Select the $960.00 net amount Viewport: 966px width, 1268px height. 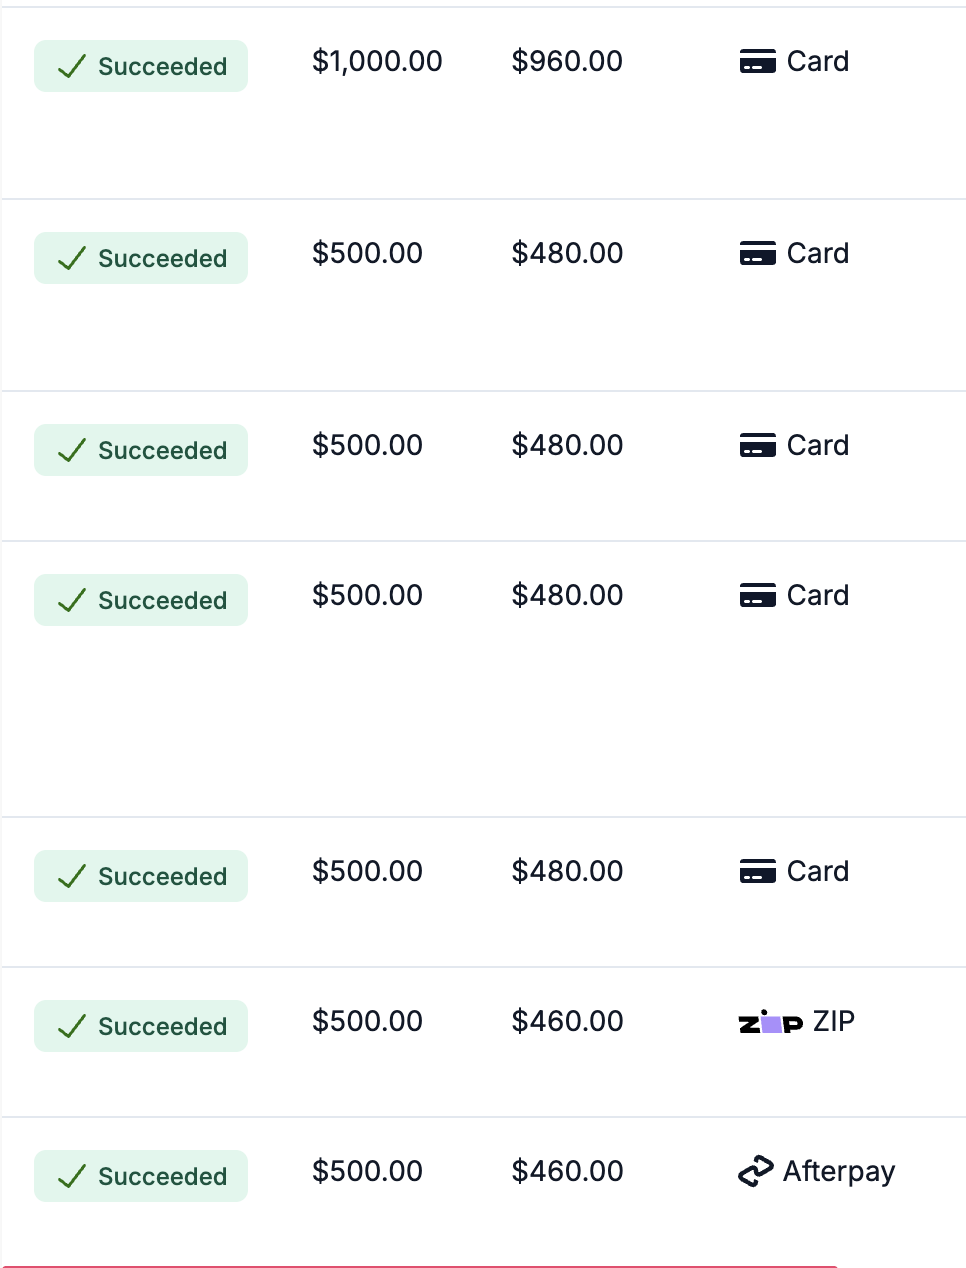(x=567, y=62)
